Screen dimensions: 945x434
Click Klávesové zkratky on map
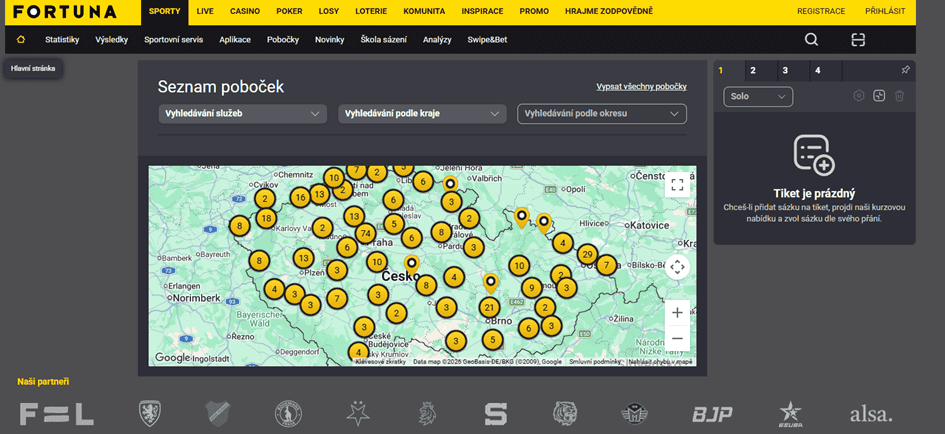pyautogui.click(x=381, y=362)
